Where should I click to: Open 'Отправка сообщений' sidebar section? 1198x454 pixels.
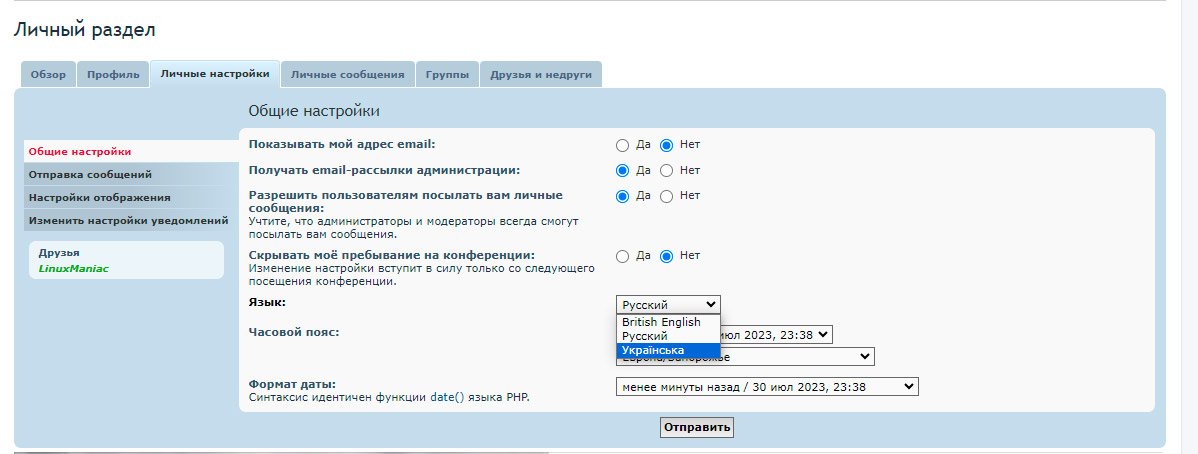pyautogui.click(x=90, y=174)
